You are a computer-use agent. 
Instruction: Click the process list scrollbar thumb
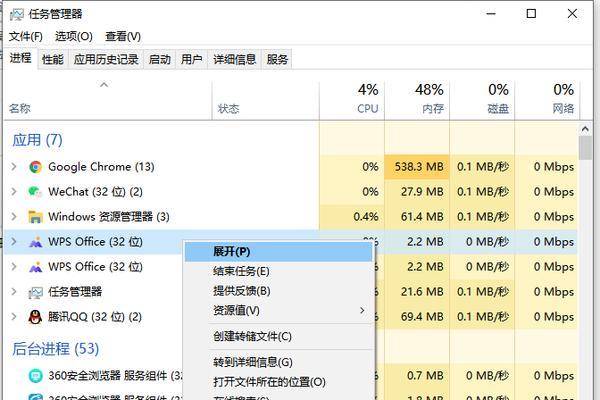click(x=585, y=148)
